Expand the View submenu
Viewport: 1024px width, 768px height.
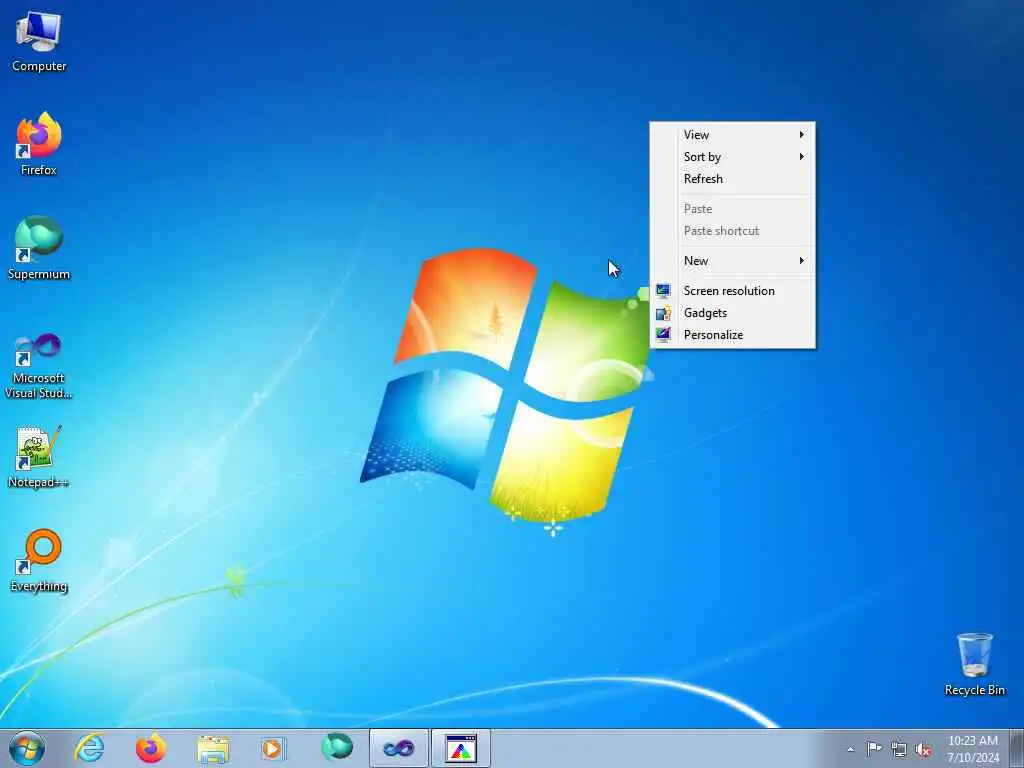[732, 135]
